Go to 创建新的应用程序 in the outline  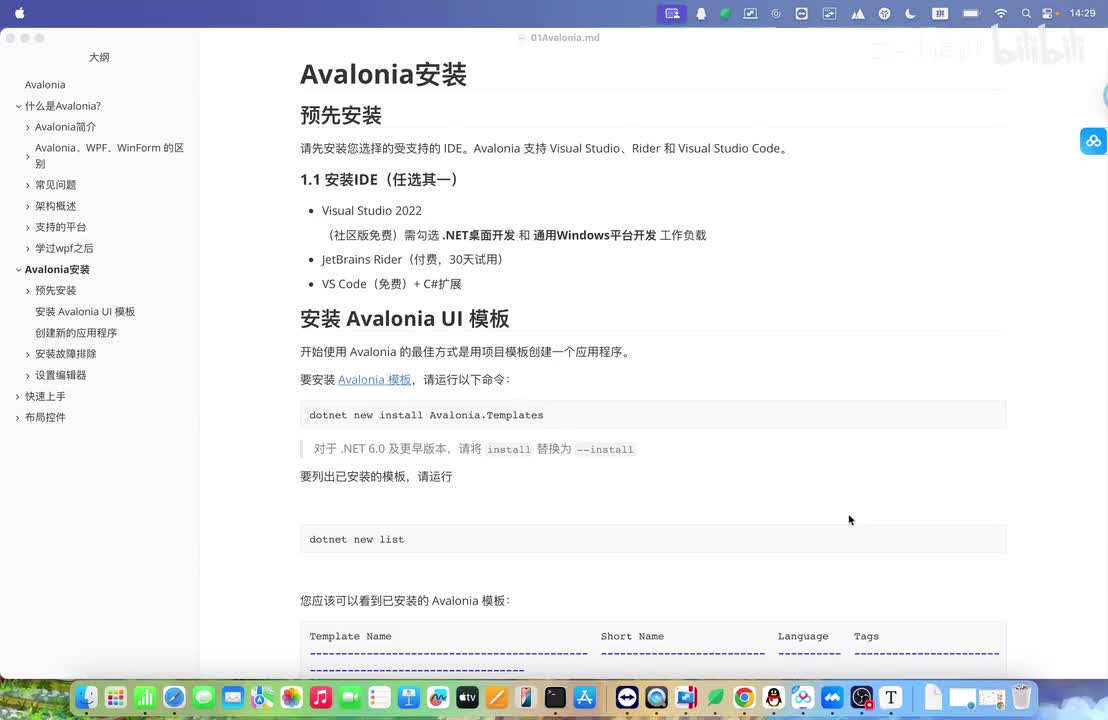[76, 333]
